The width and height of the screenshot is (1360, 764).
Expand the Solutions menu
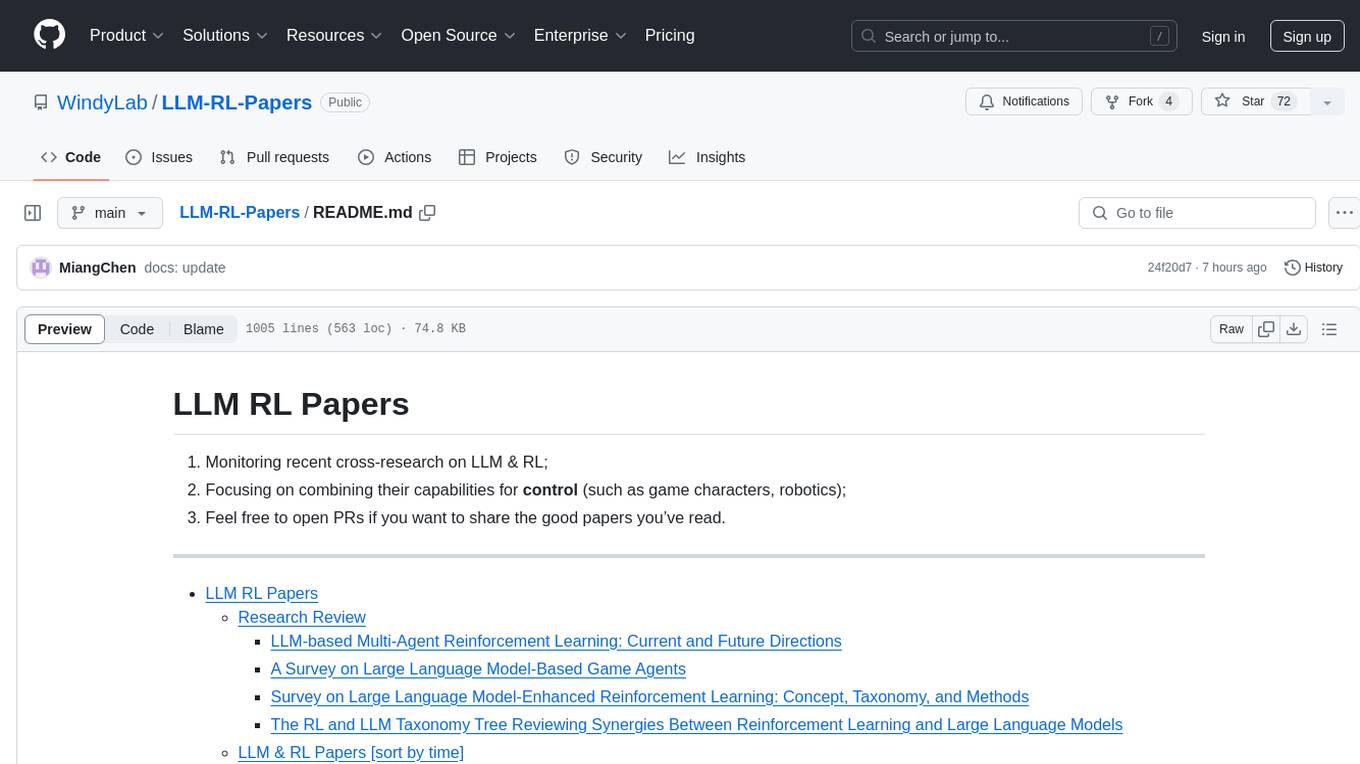click(x=225, y=35)
